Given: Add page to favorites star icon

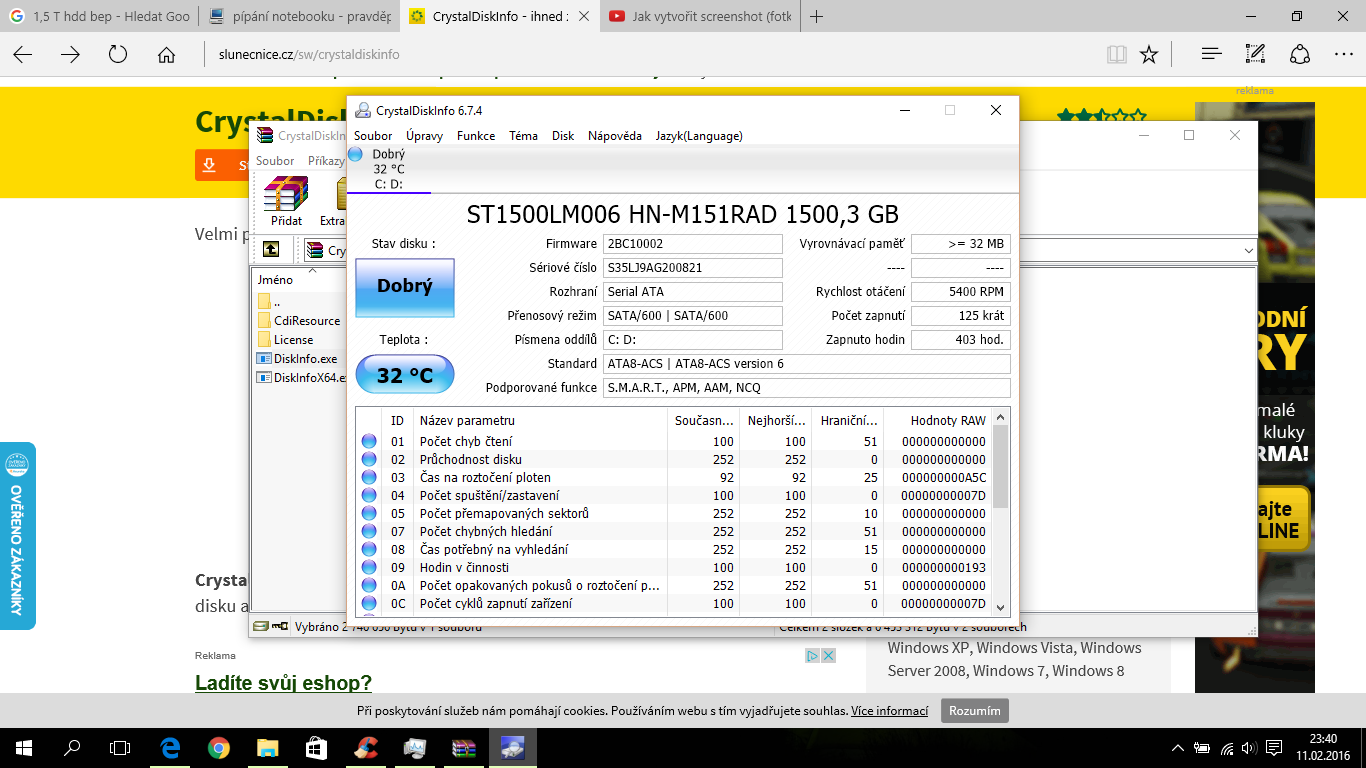Looking at the screenshot, I should [1149, 54].
